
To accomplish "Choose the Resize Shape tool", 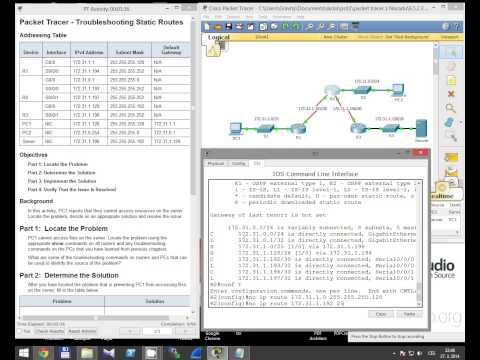I will 451,137.
